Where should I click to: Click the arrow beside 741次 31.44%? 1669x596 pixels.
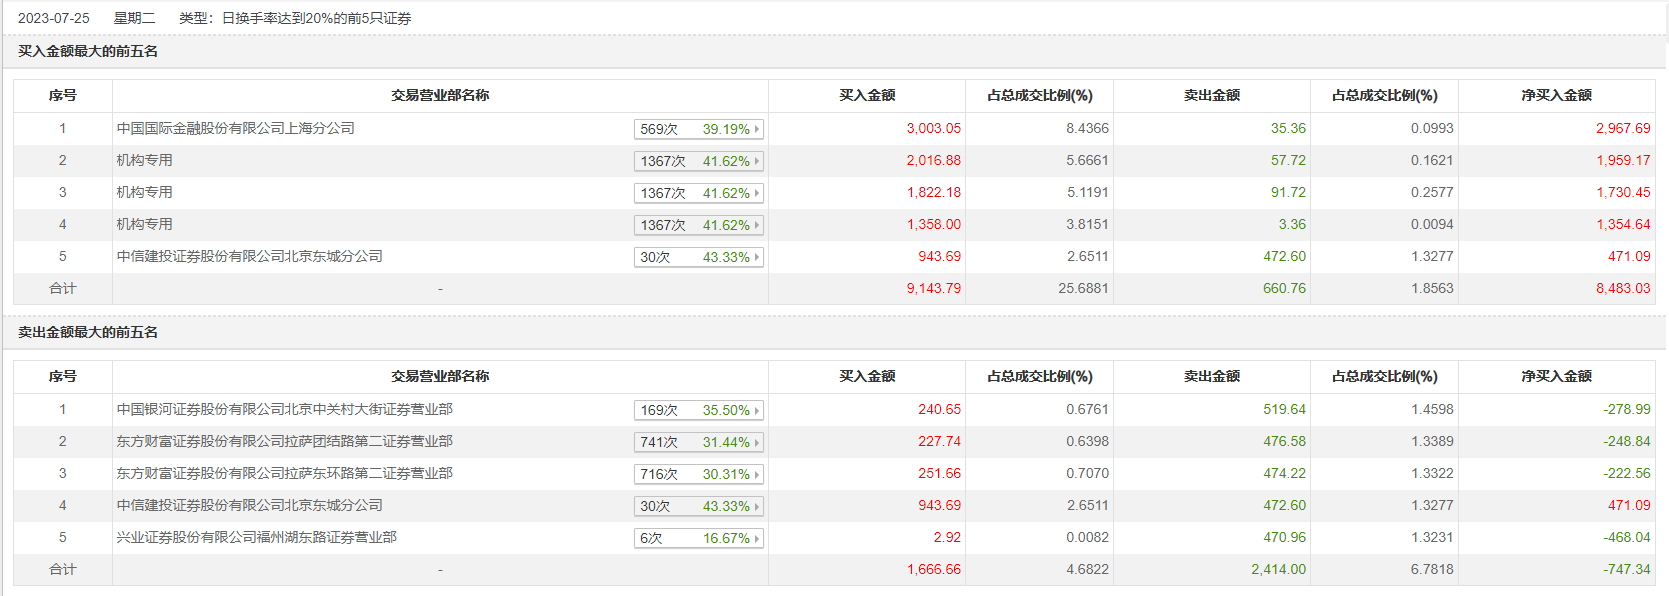coord(757,442)
